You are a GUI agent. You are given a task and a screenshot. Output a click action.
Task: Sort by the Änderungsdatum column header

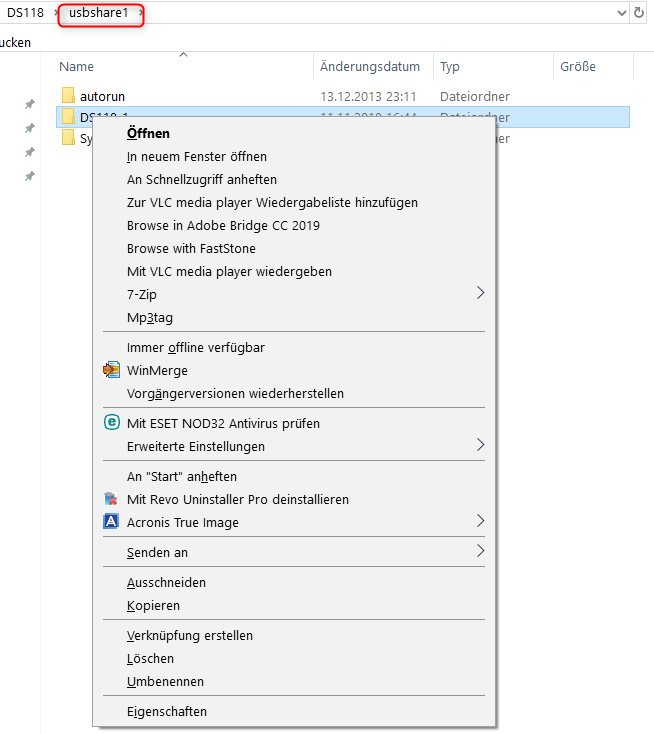[370, 66]
